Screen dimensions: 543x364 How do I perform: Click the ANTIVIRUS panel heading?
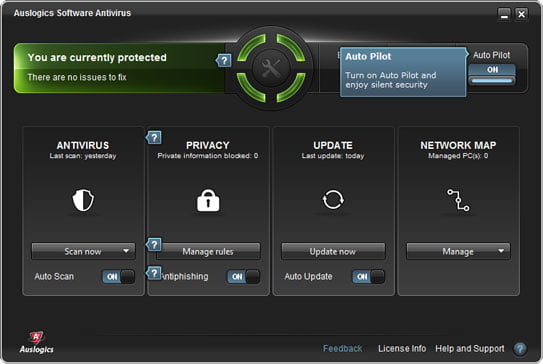pyautogui.click(x=83, y=145)
